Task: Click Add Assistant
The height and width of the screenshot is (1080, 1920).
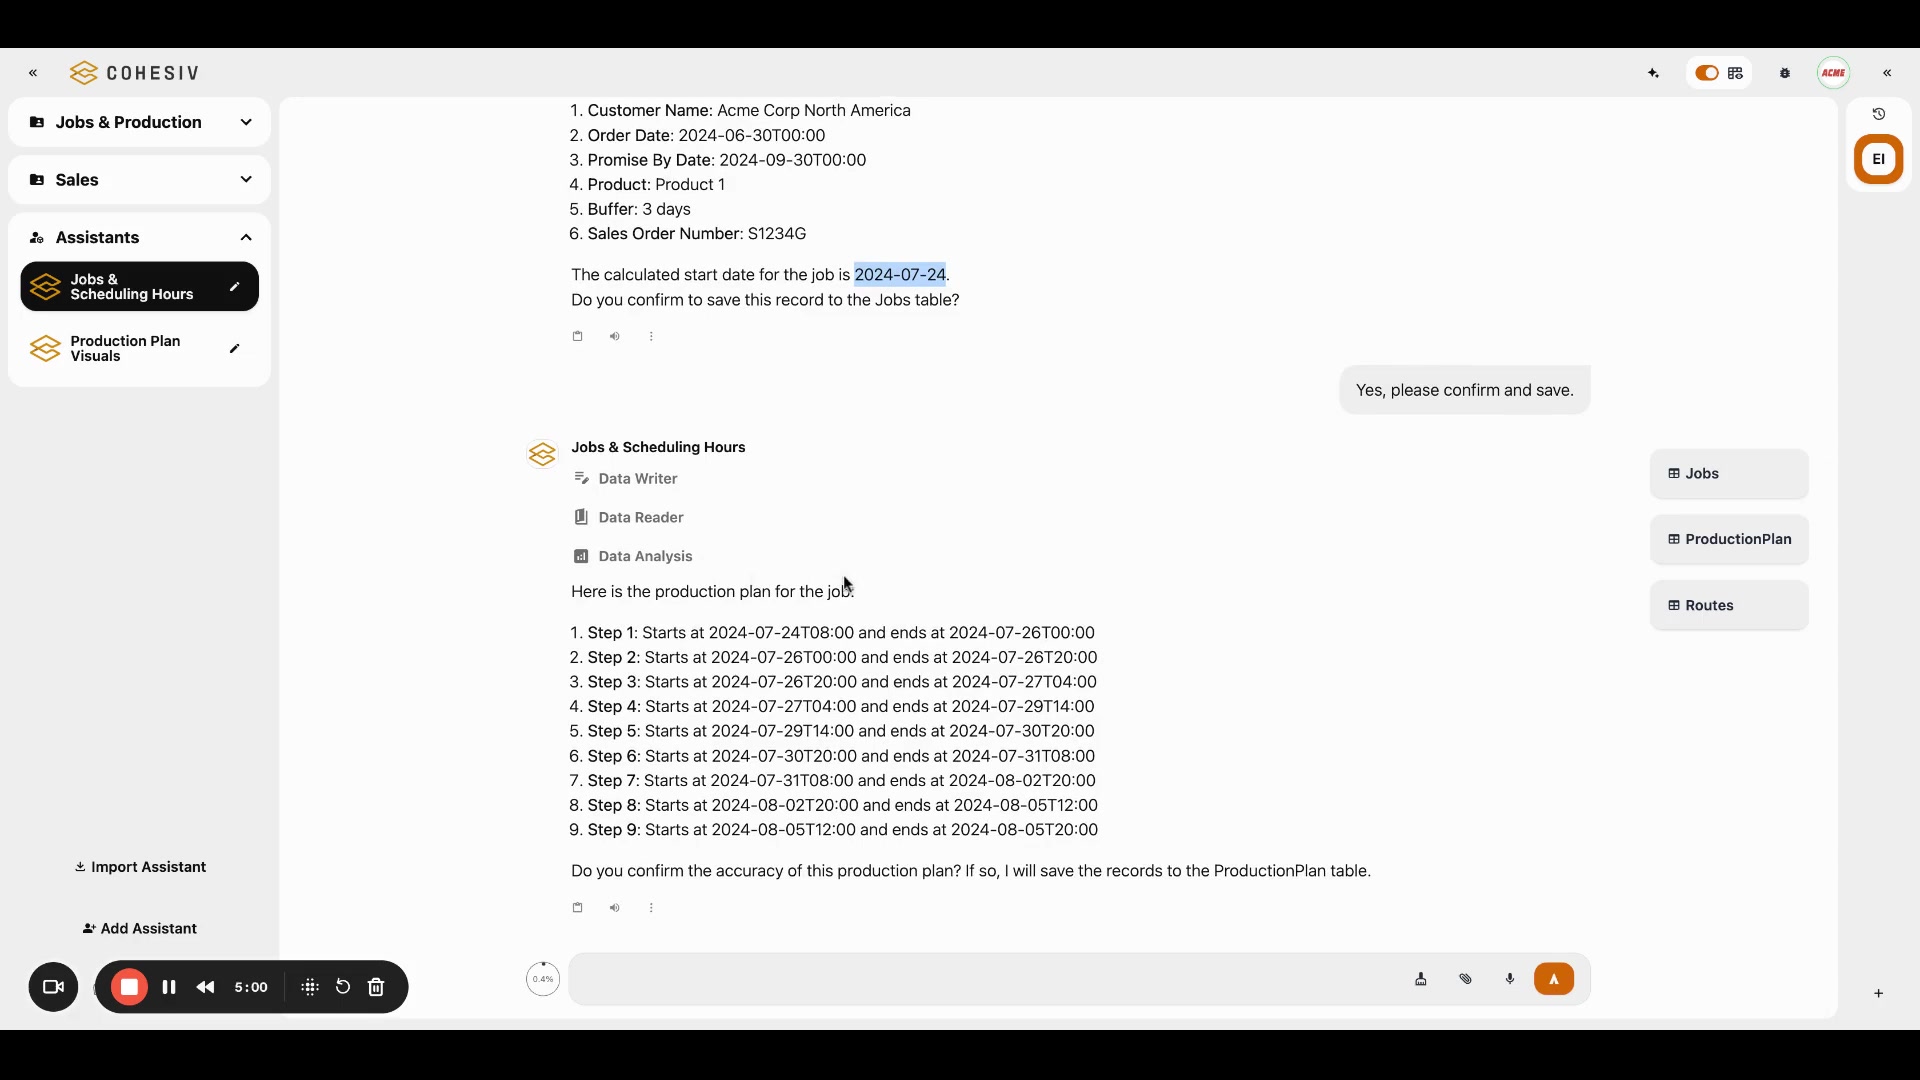Action: coord(140,929)
